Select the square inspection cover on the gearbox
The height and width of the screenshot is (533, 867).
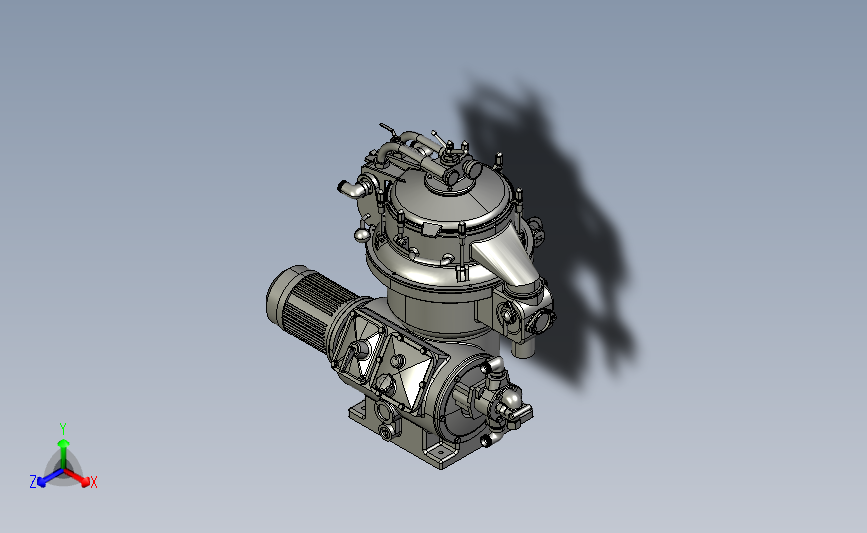coord(408,370)
